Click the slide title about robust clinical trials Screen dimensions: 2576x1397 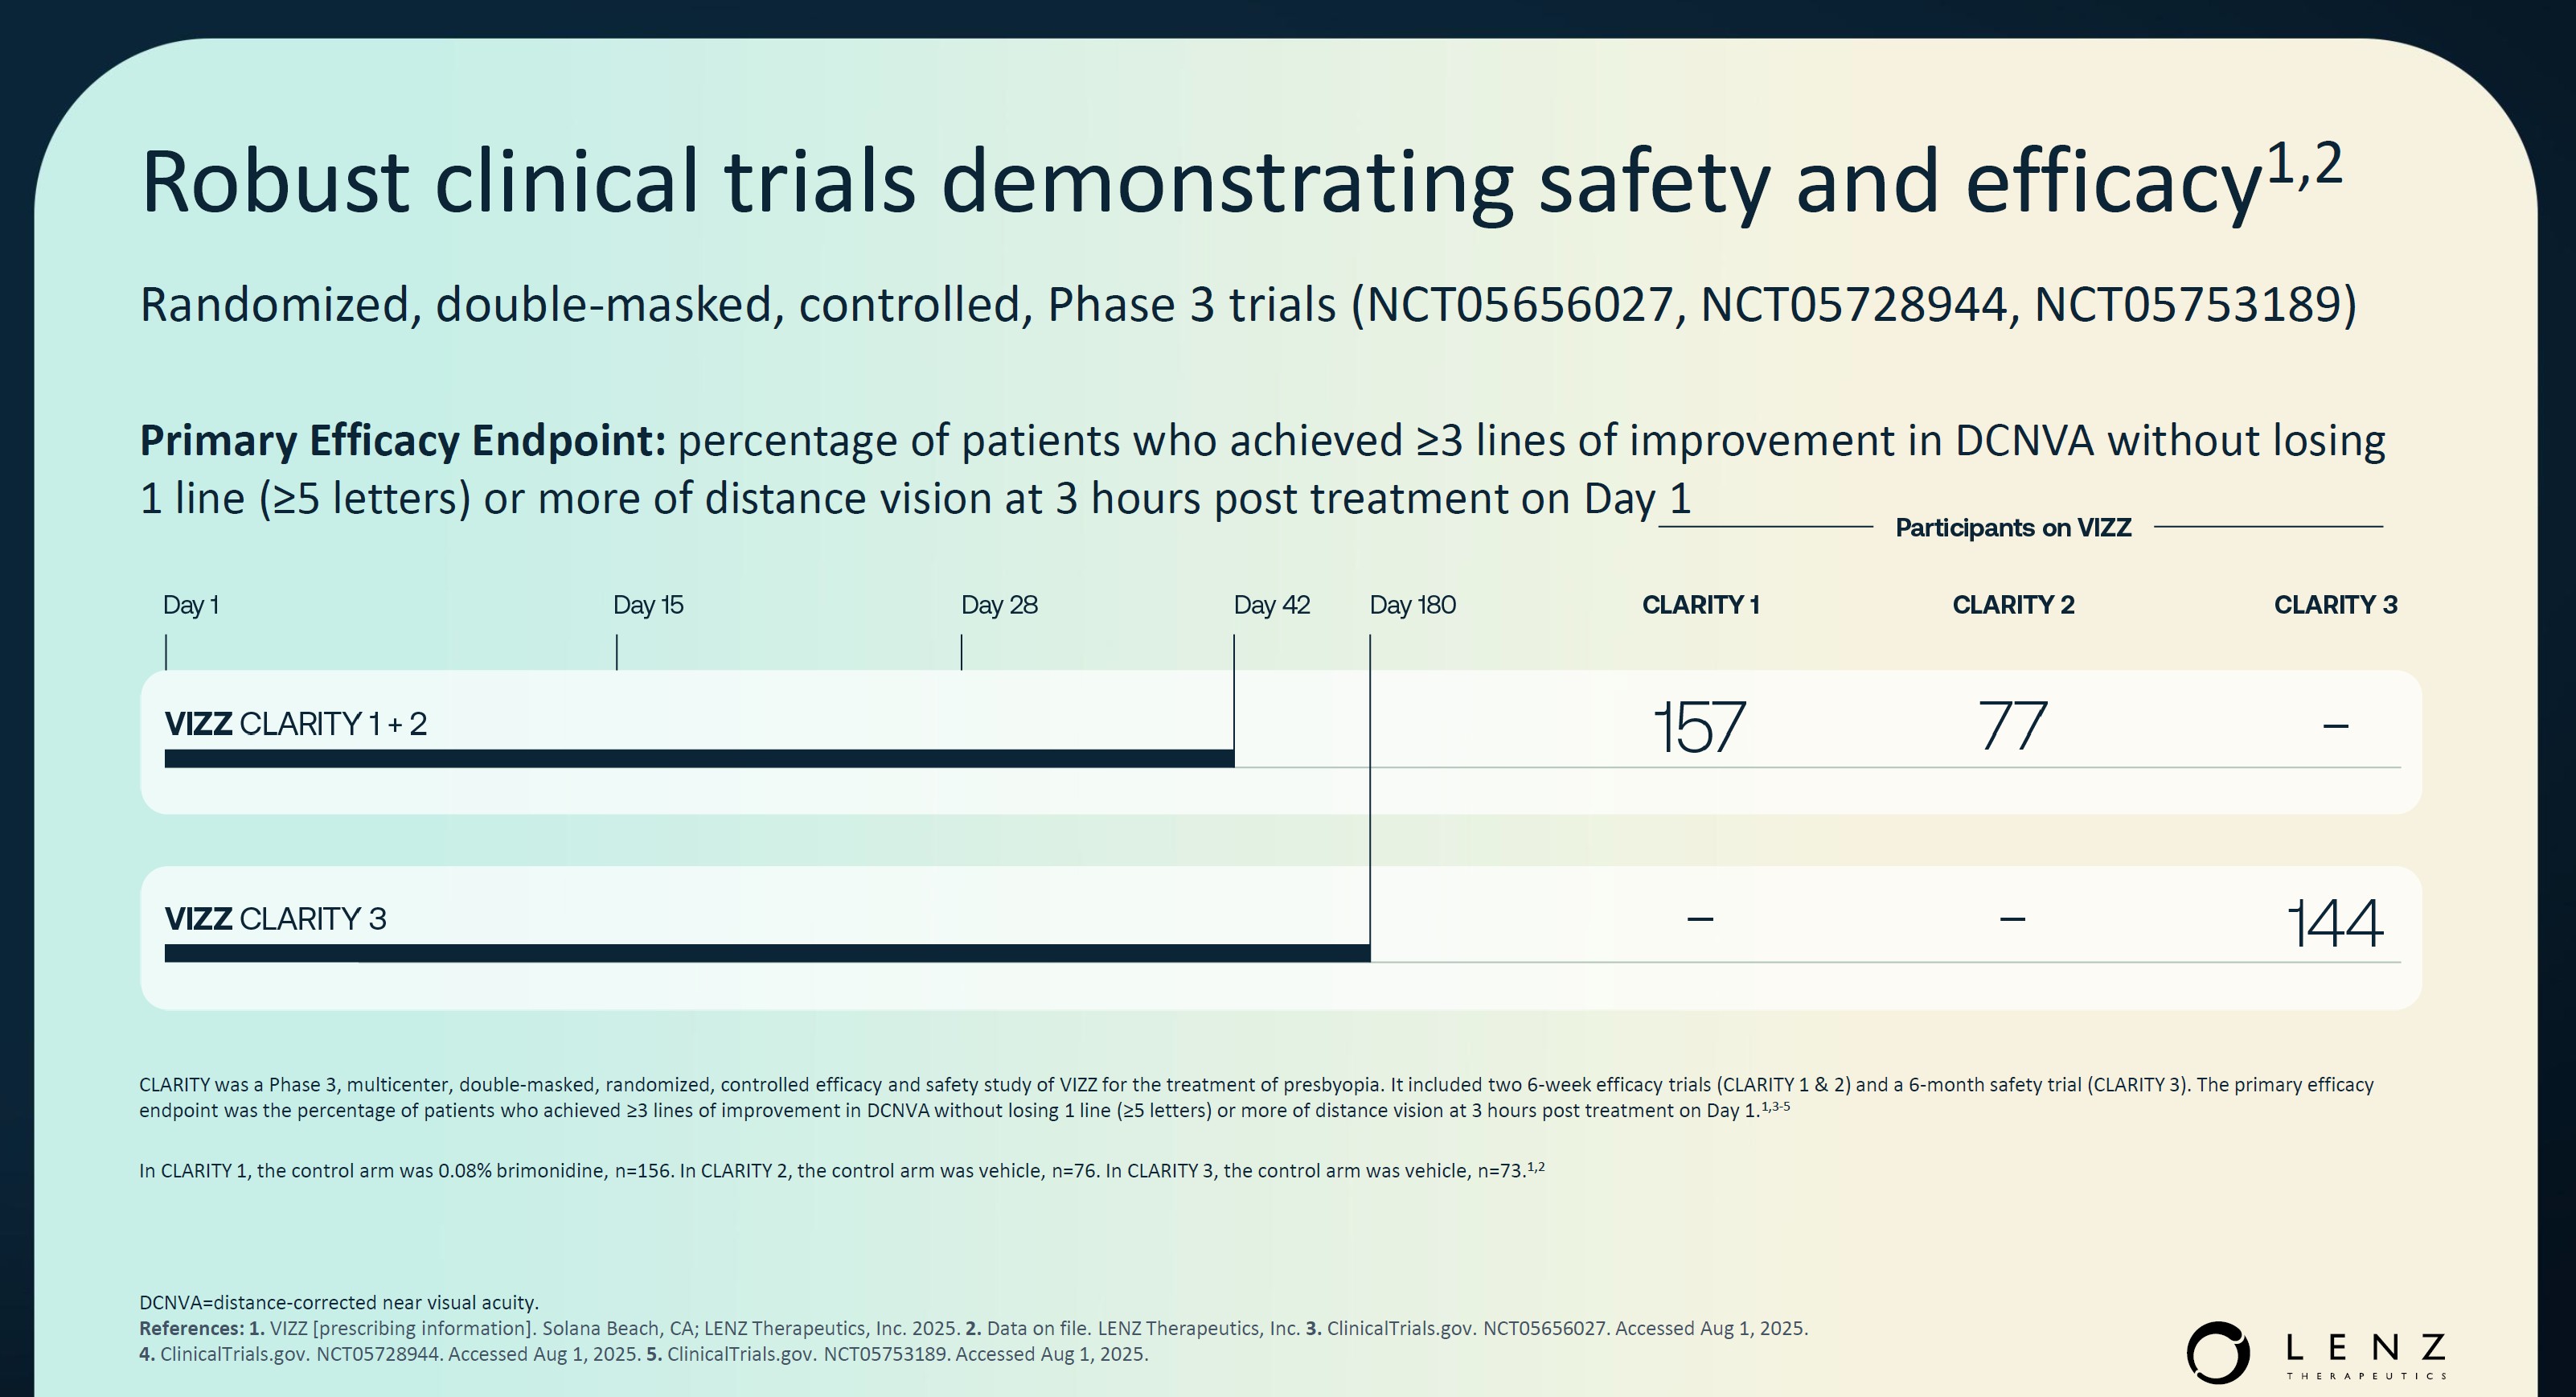[1240, 181]
